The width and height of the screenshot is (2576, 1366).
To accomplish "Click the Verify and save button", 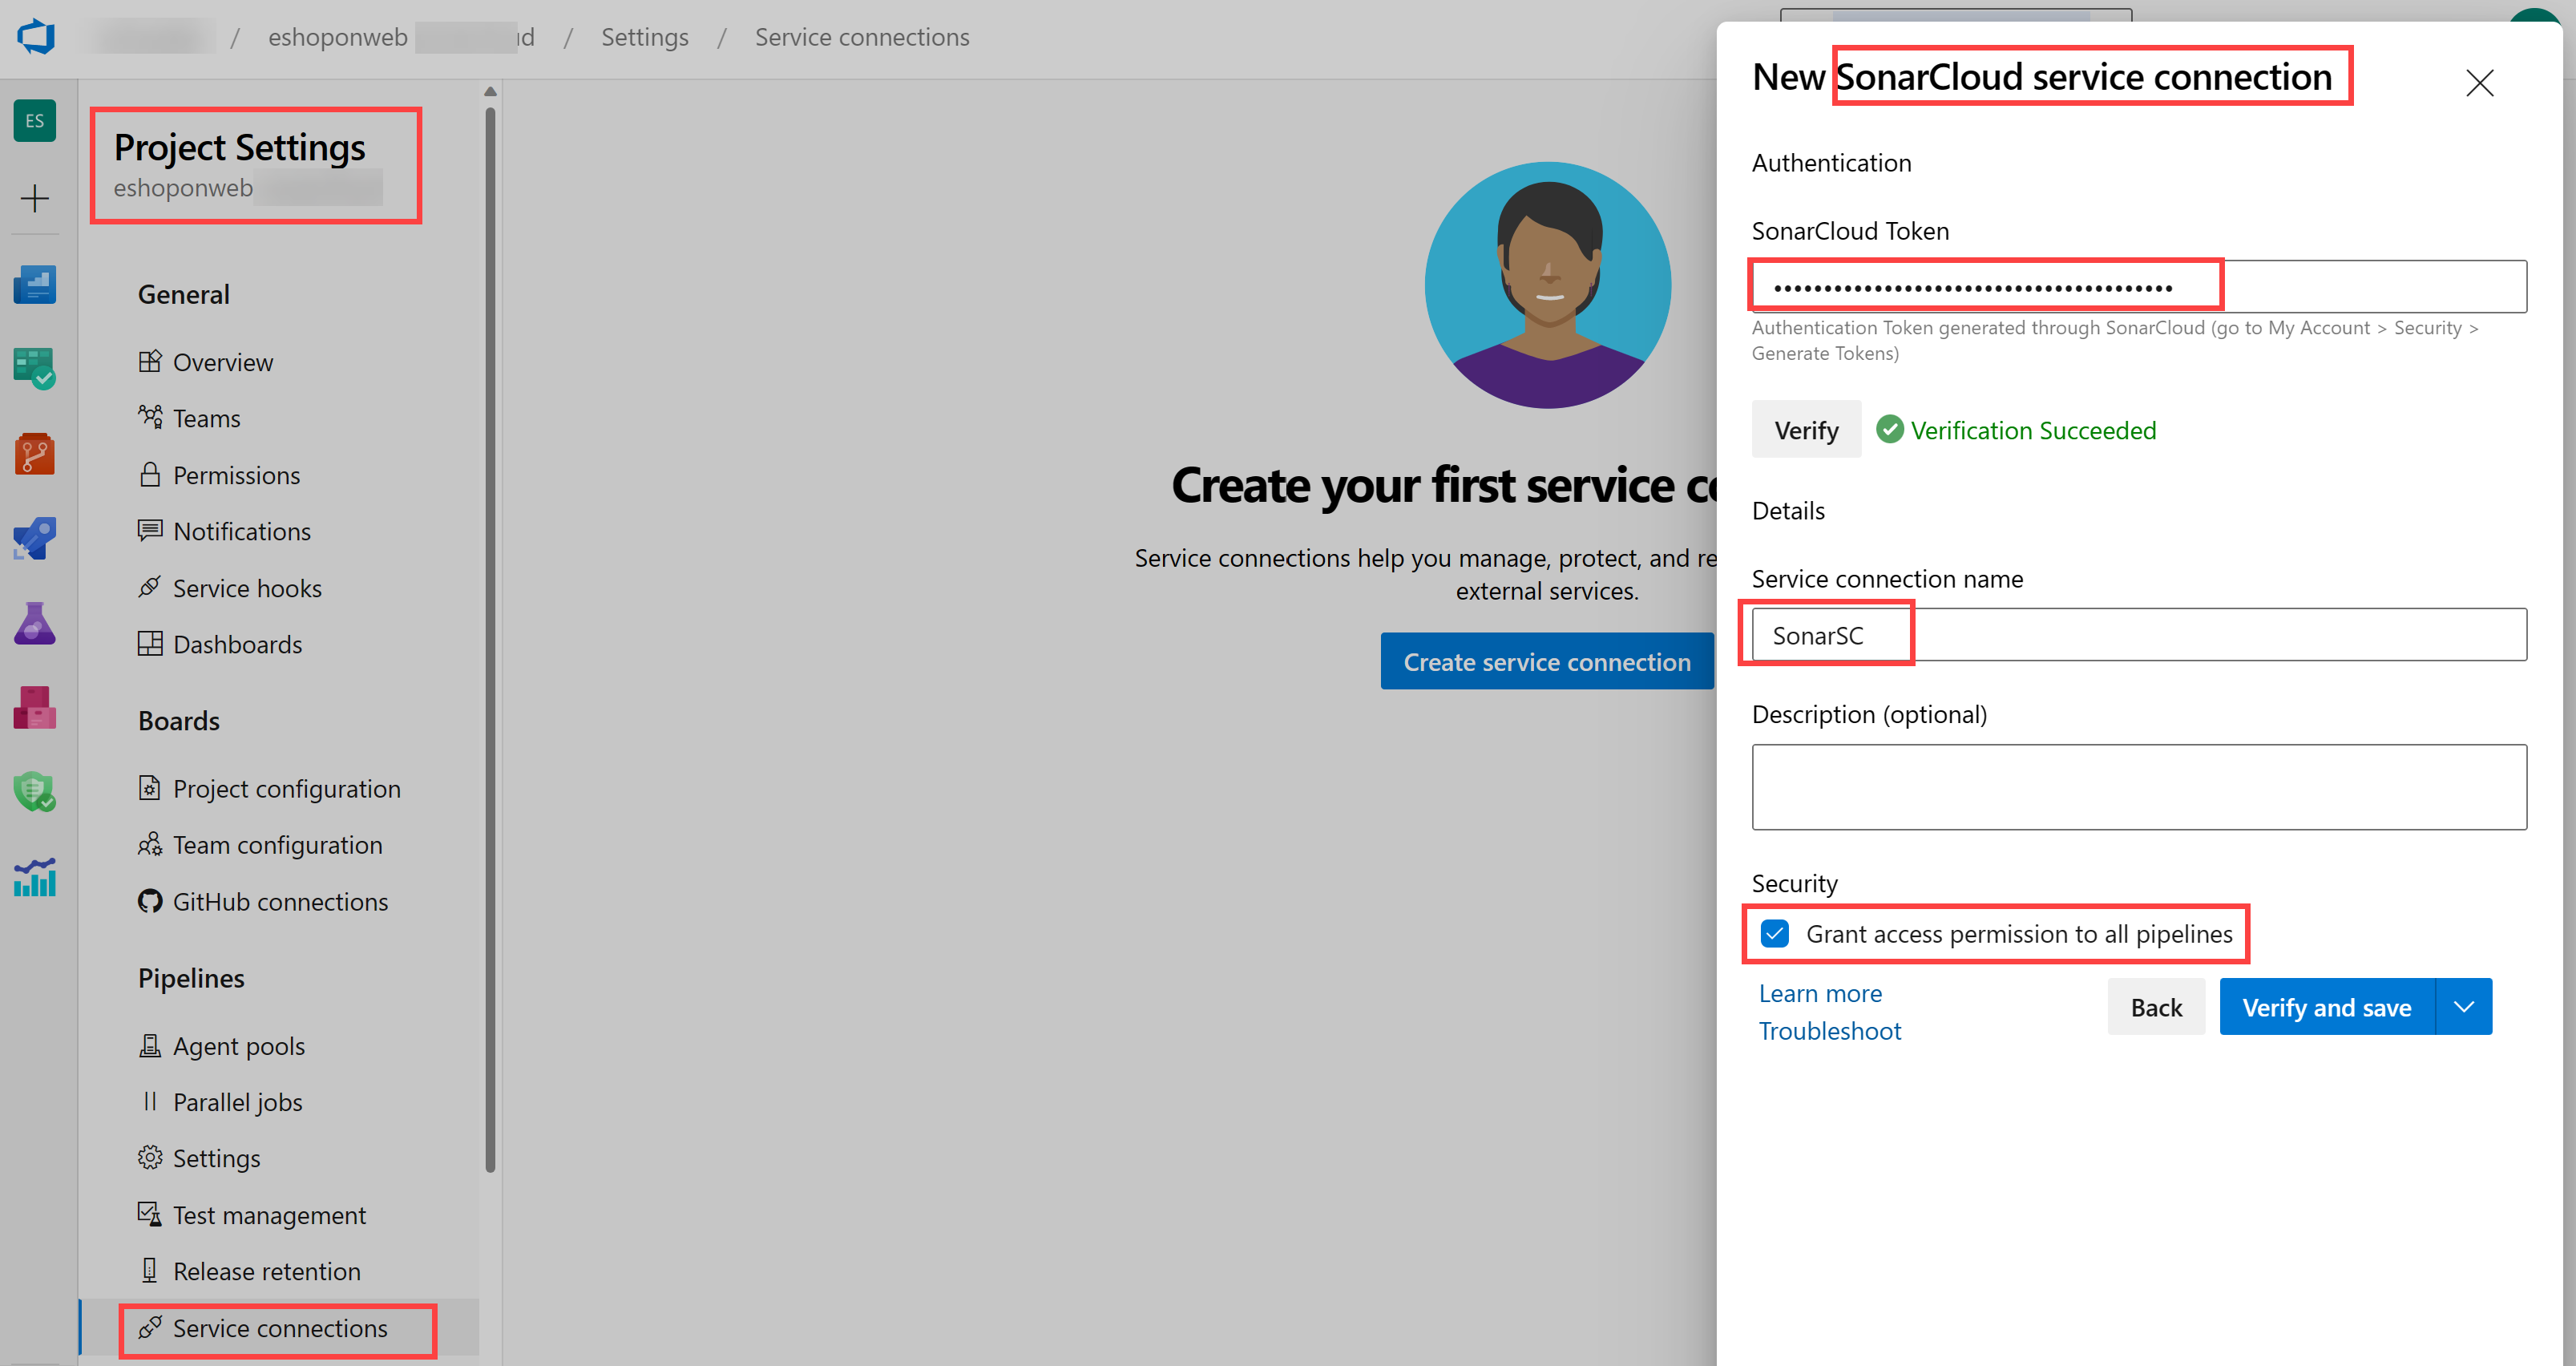I will 2327,1006.
